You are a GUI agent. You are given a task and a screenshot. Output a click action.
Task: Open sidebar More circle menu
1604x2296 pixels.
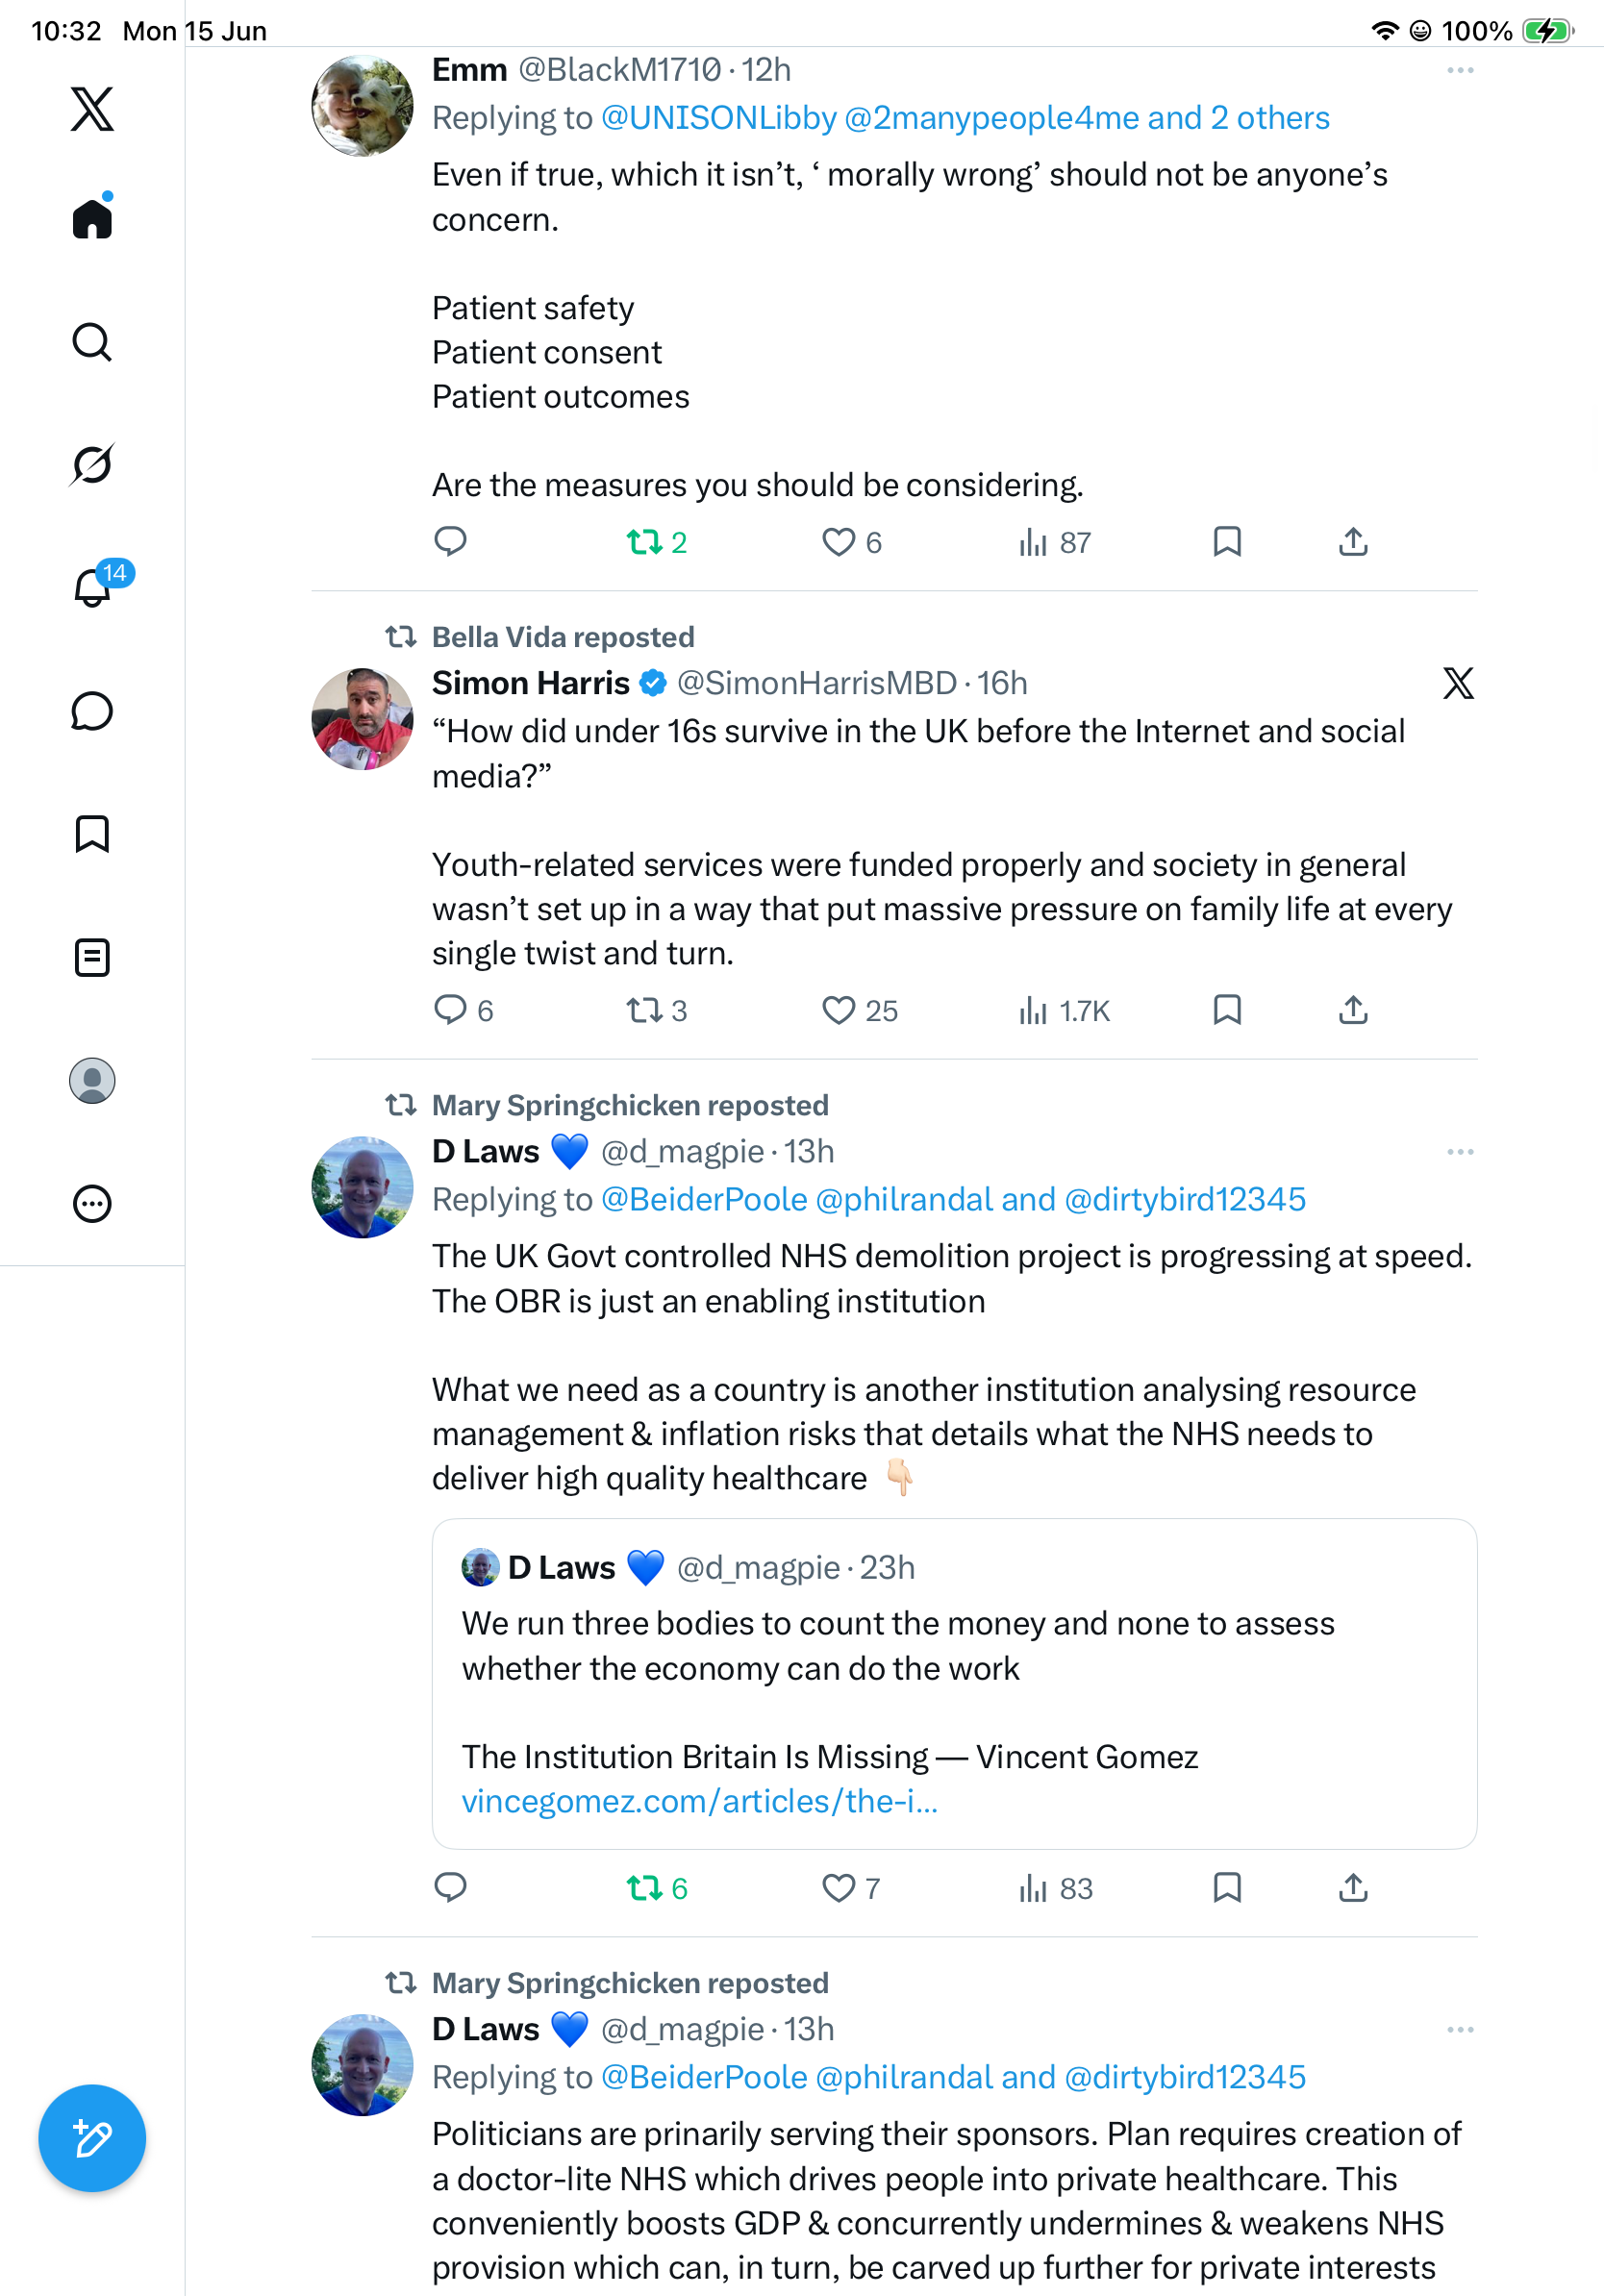92,1203
